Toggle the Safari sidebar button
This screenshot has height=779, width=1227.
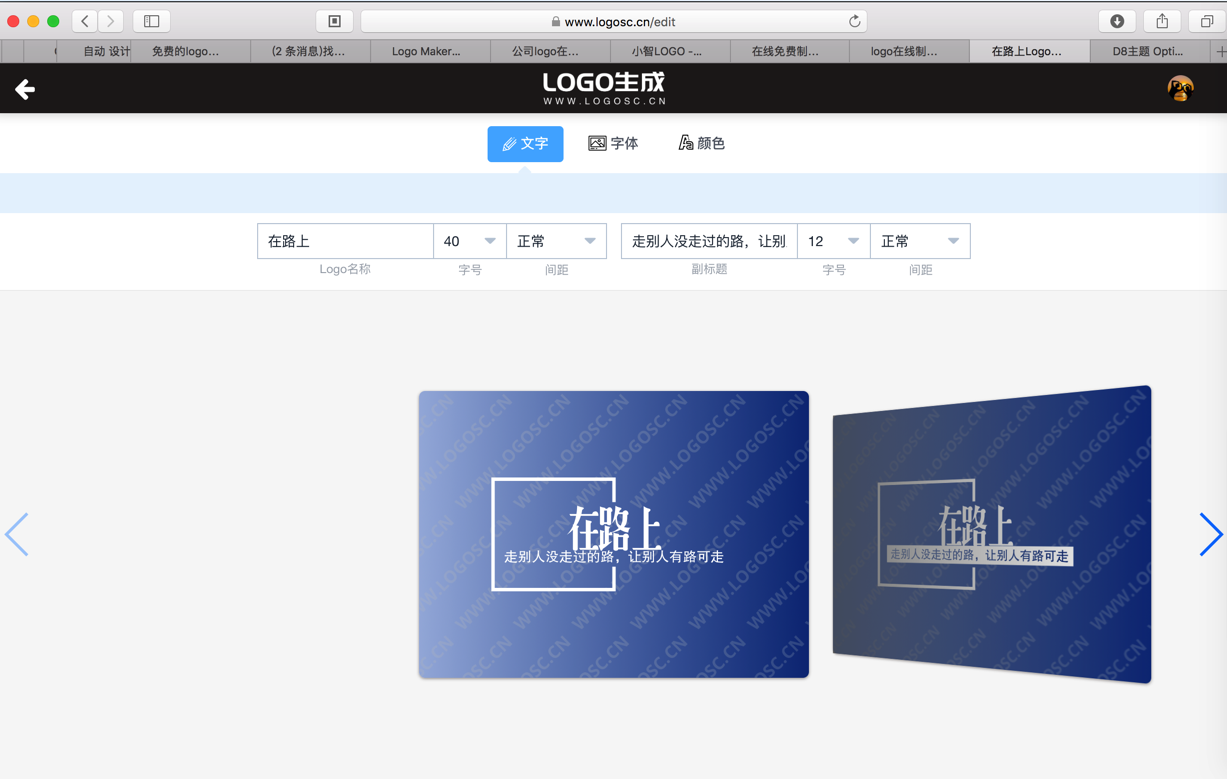pos(152,21)
